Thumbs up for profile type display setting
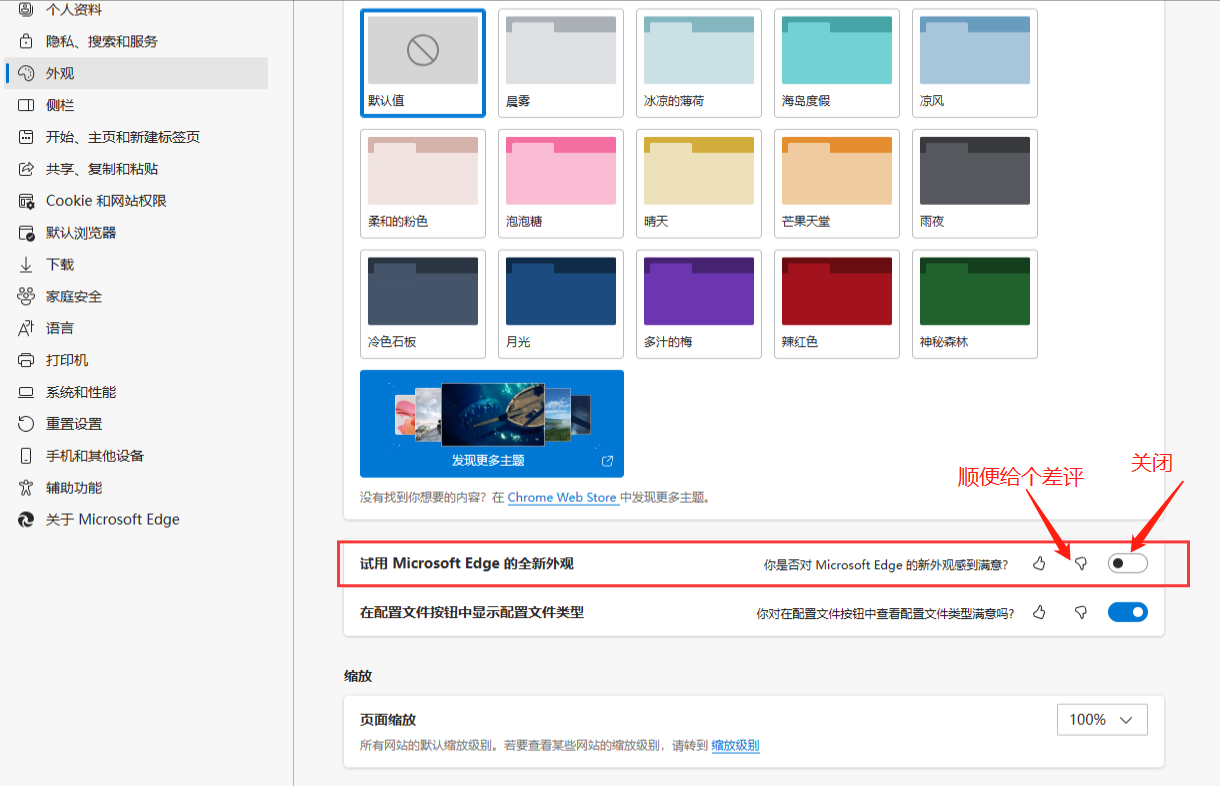The width and height of the screenshot is (1220, 786). click(1039, 612)
